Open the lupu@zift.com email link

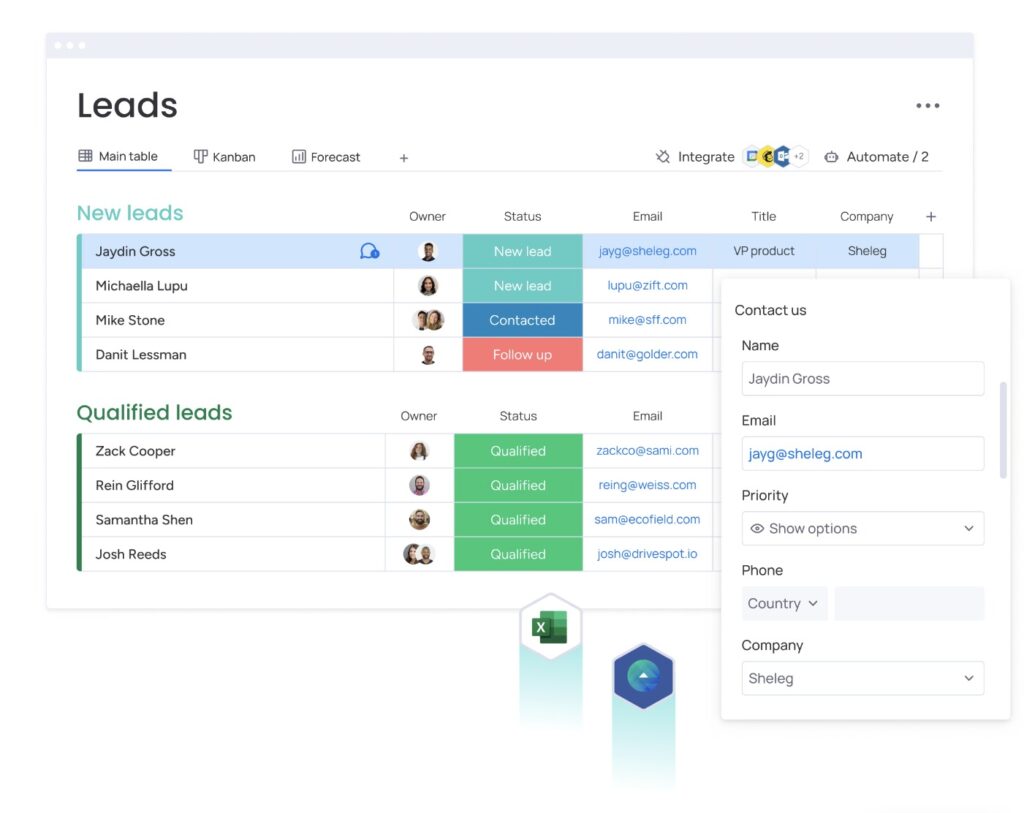[x=647, y=286]
